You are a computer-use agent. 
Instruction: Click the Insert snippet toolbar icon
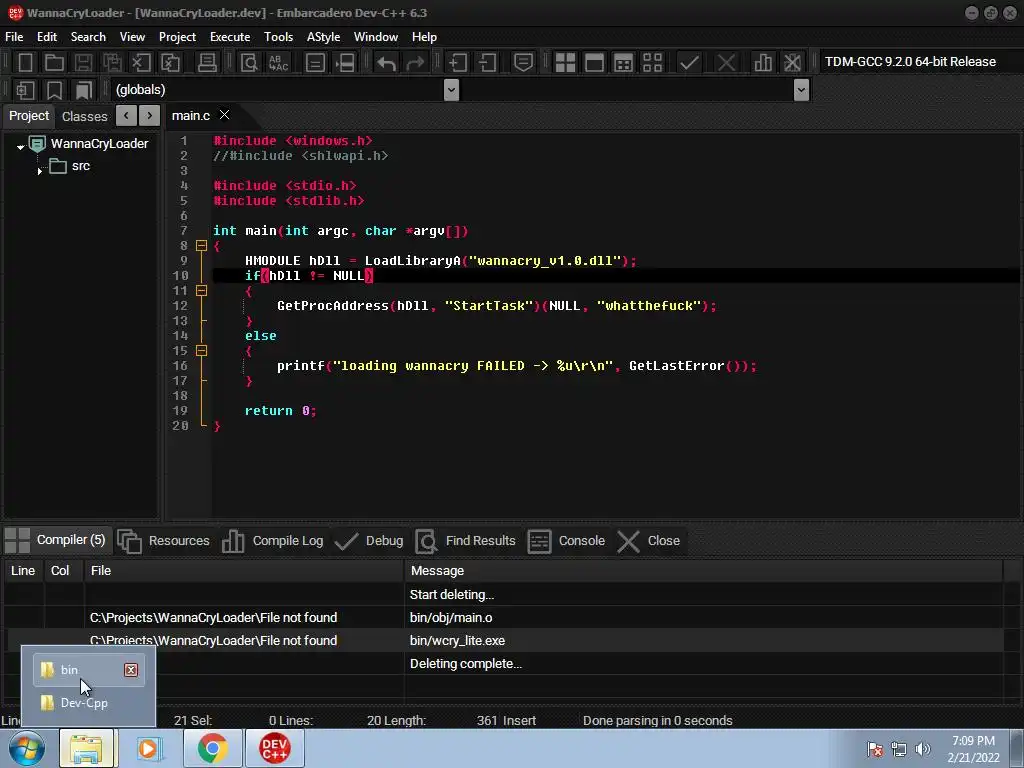(25, 89)
